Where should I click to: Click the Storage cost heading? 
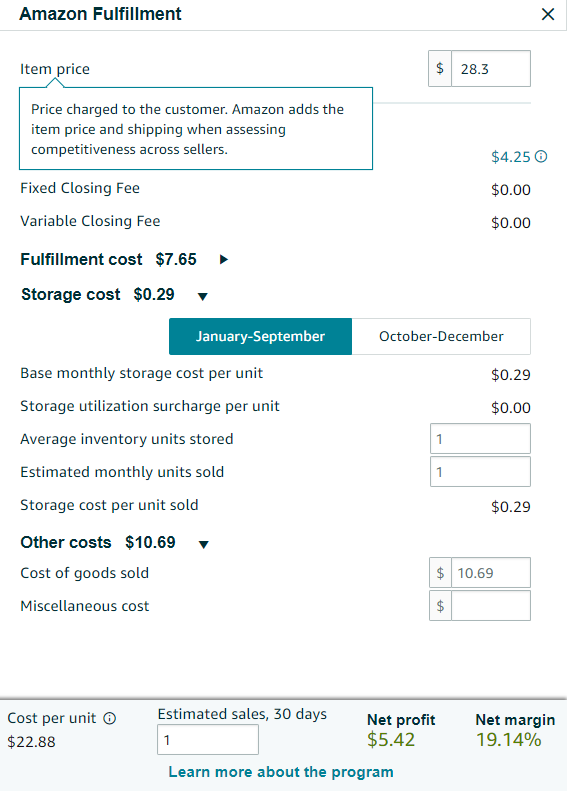[71, 294]
